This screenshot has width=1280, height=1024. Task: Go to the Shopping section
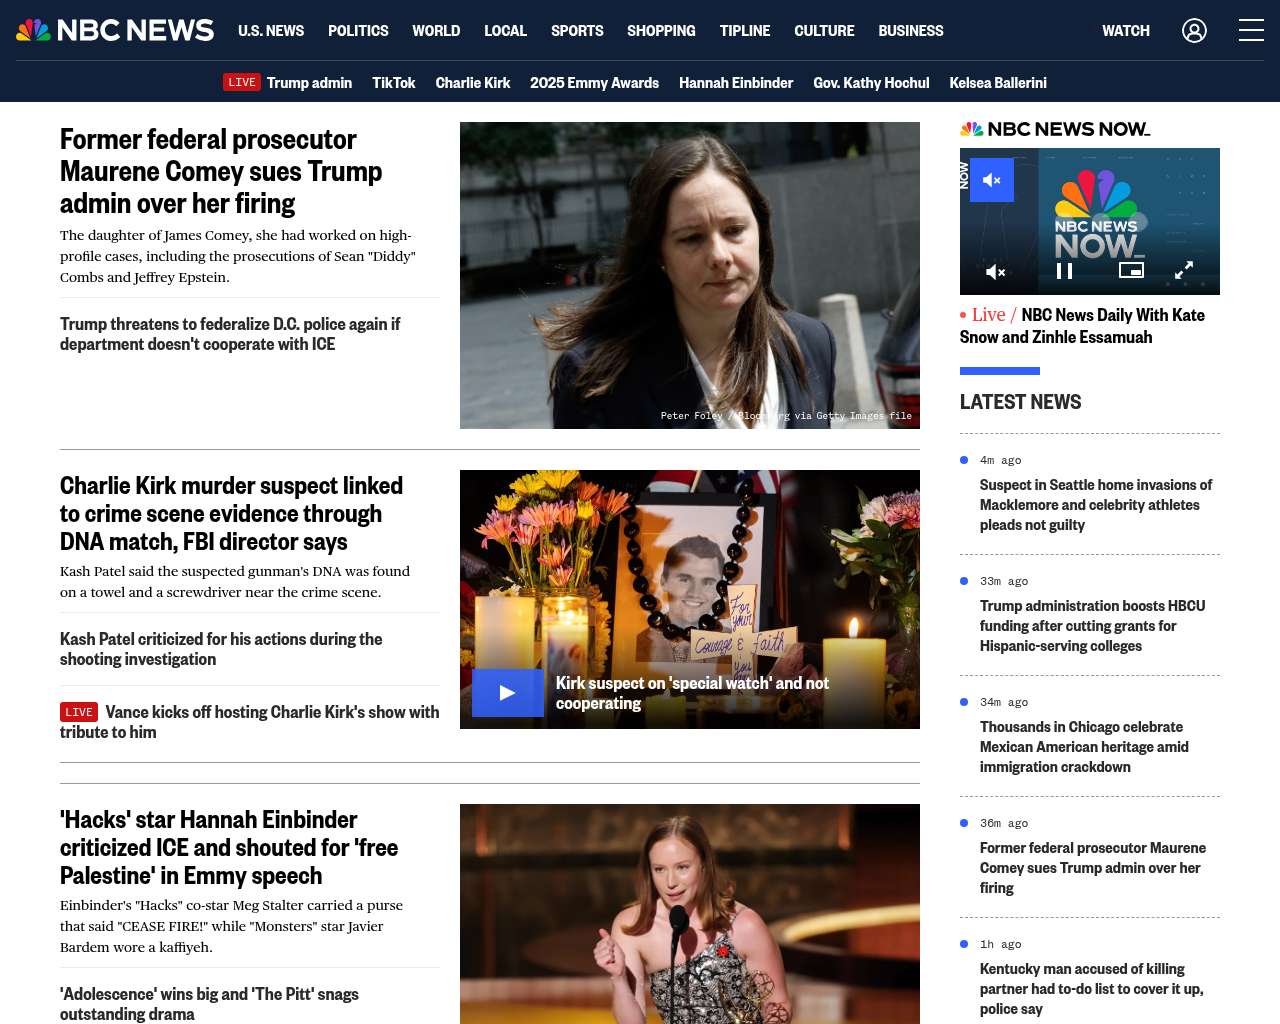661,31
